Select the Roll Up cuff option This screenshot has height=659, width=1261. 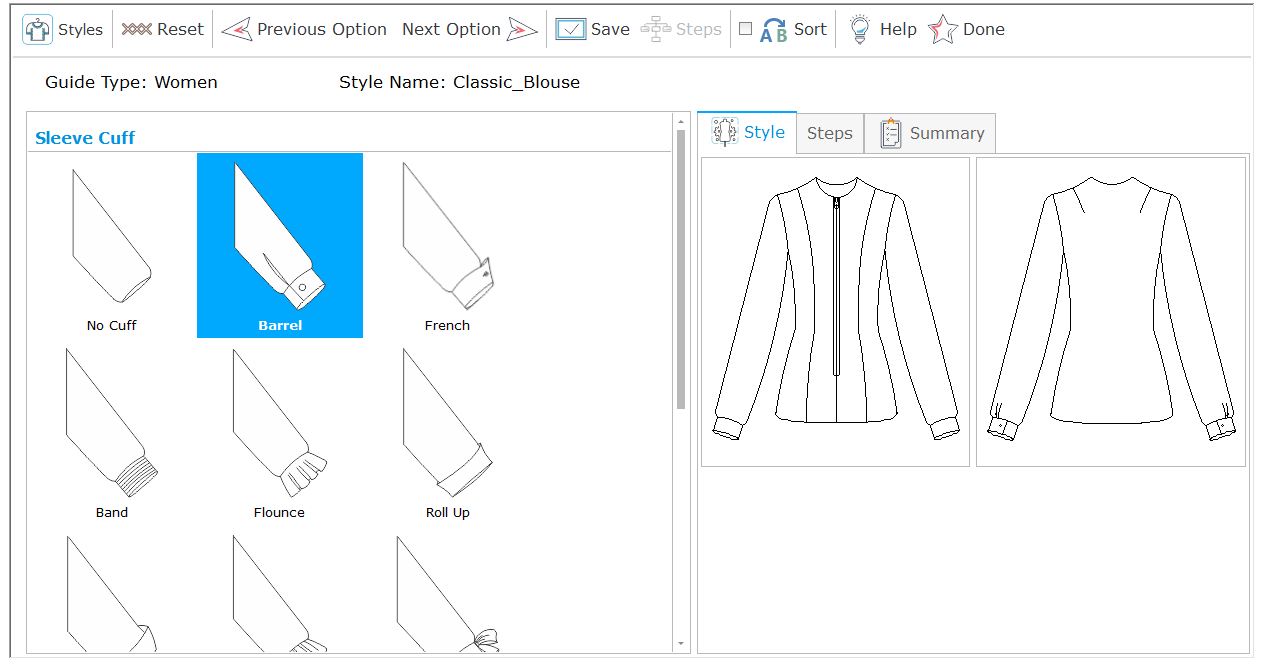(x=447, y=433)
